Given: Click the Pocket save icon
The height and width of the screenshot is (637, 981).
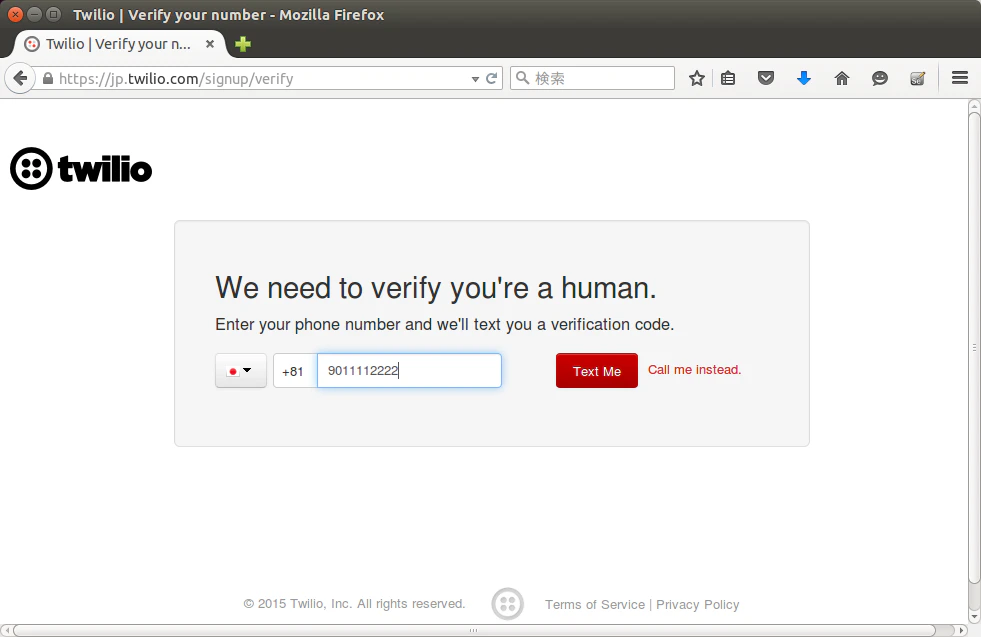Looking at the screenshot, I should [766, 78].
